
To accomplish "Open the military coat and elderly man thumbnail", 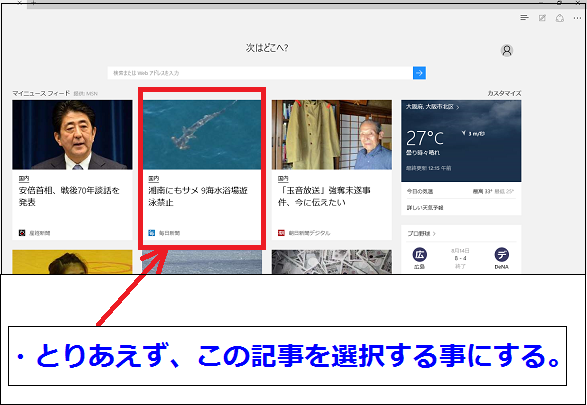I will [332, 135].
